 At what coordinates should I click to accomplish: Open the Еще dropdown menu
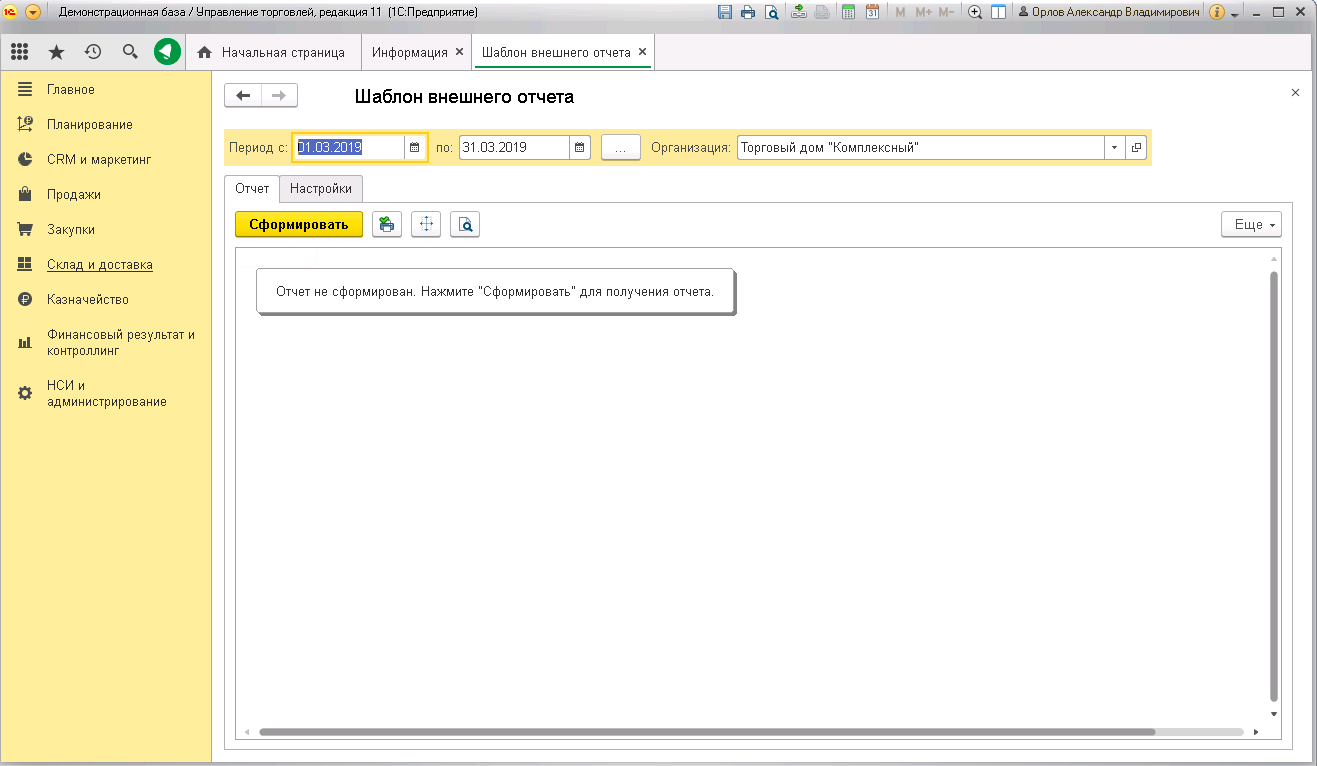tap(1251, 225)
